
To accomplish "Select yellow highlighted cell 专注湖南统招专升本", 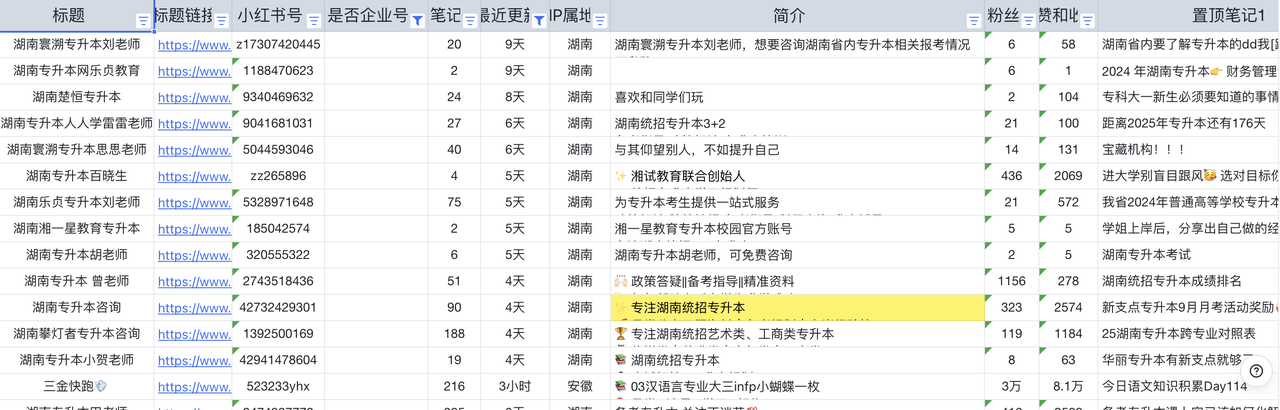I will 798,307.
